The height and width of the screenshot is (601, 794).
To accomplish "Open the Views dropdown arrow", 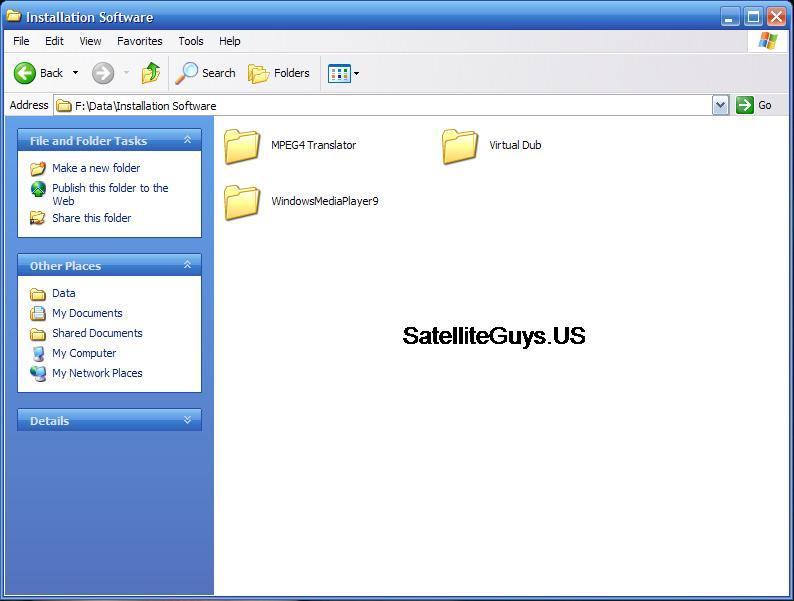I will point(356,73).
